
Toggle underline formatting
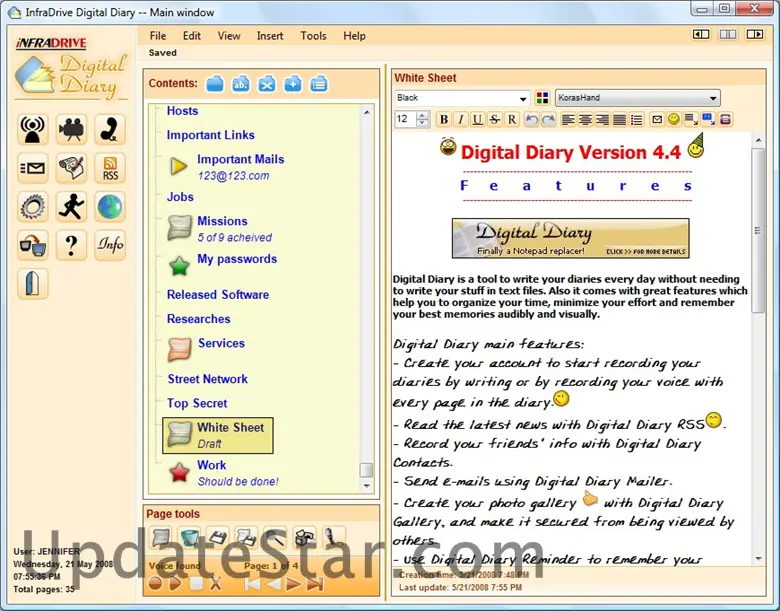pos(478,119)
